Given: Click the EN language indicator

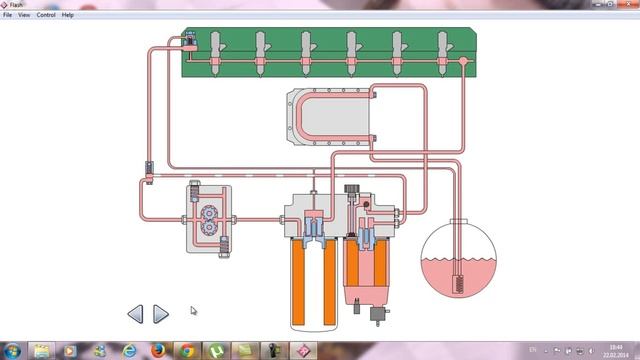Looking at the screenshot, I should 533,350.
